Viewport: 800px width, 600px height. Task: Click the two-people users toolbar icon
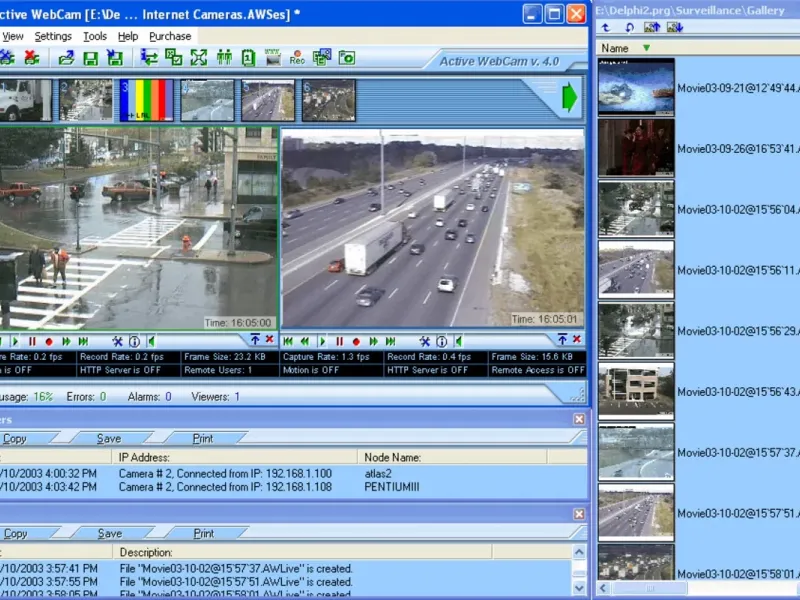coord(224,58)
